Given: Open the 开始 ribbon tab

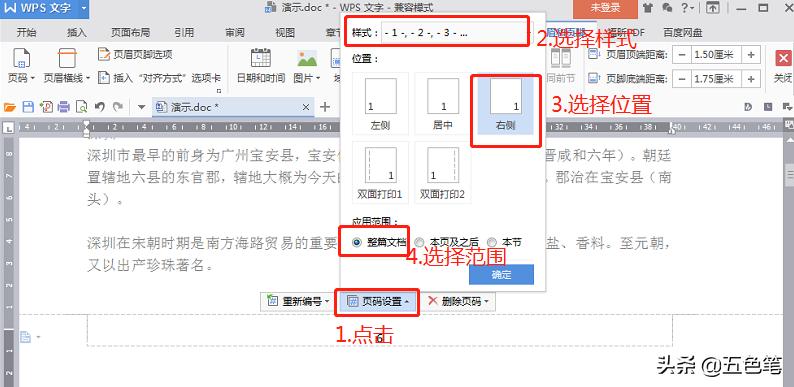Looking at the screenshot, I should (x=26, y=32).
